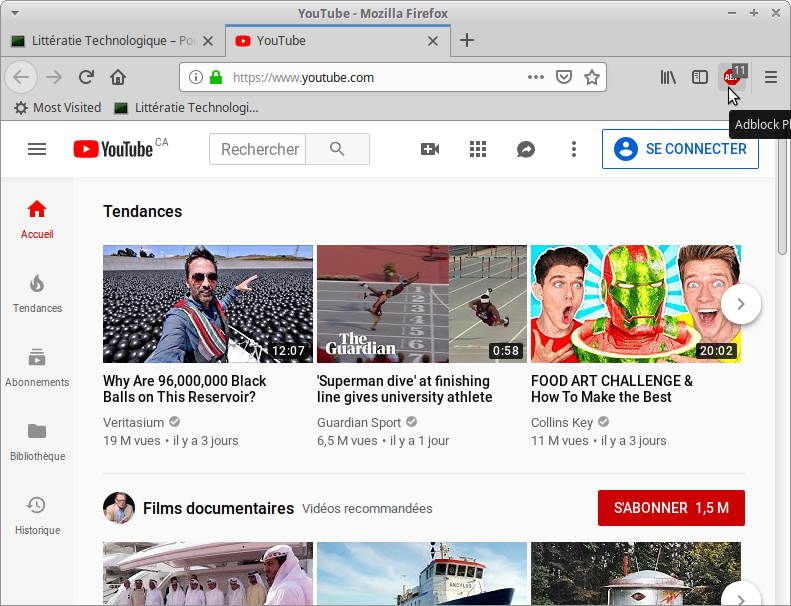
Task: Open the YouTube hamburger guide menu
Action: point(37,149)
